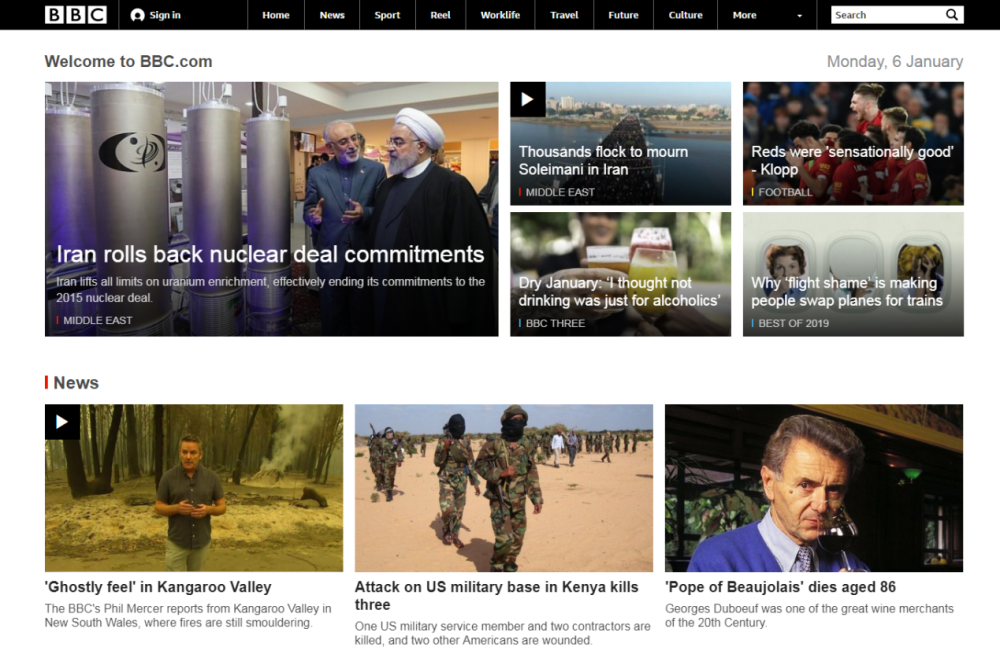The height and width of the screenshot is (651, 1000).
Task: Go to the Culture section
Action: point(685,15)
